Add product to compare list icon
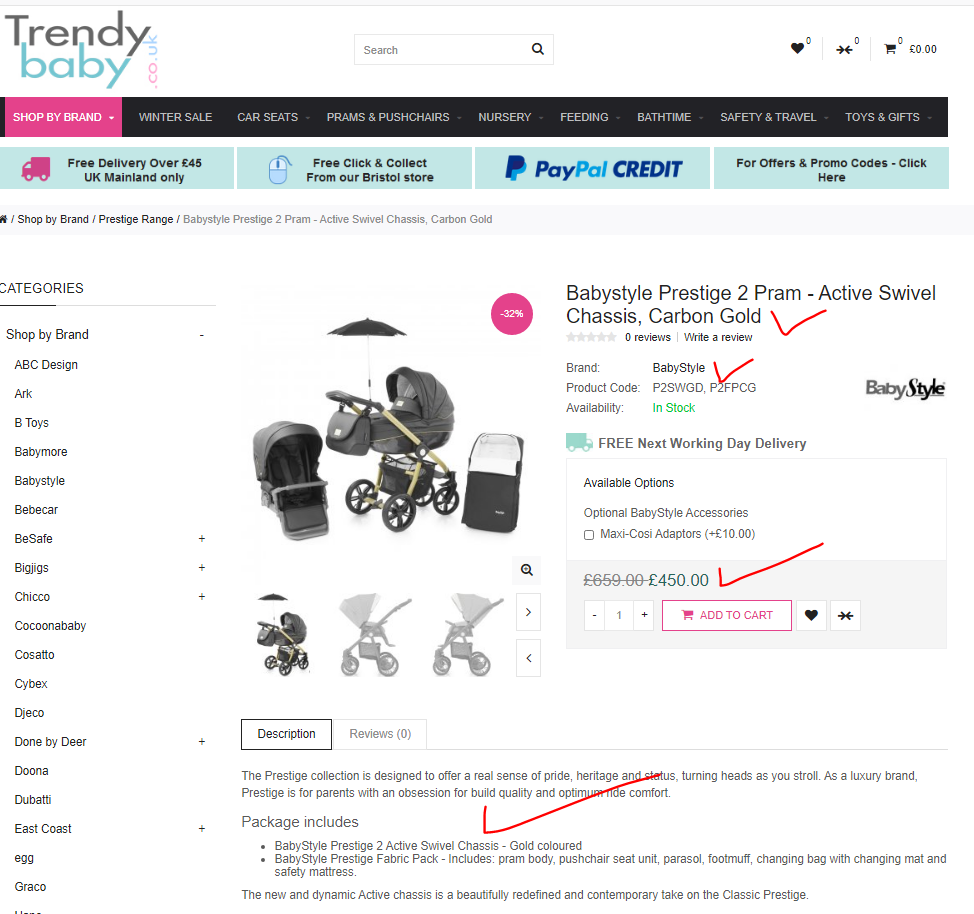 [x=845, y=615]
